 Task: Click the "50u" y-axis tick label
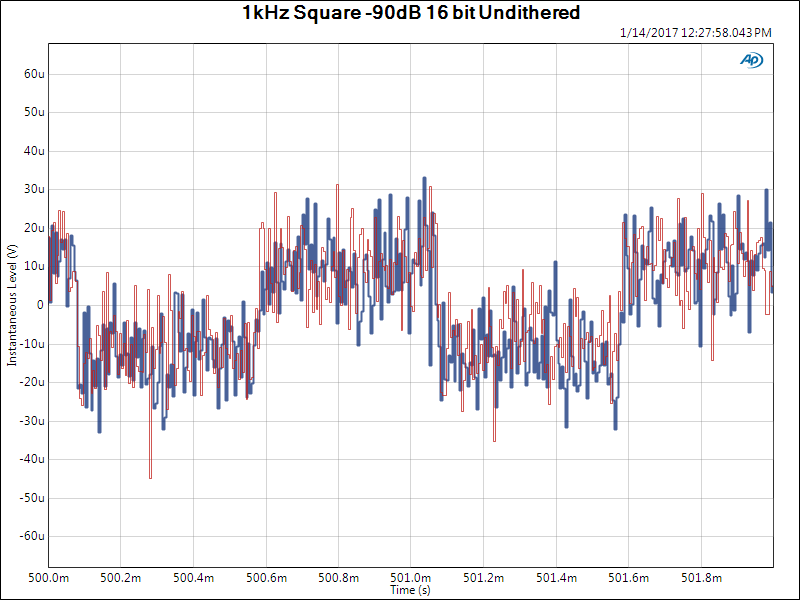(34, 112)
